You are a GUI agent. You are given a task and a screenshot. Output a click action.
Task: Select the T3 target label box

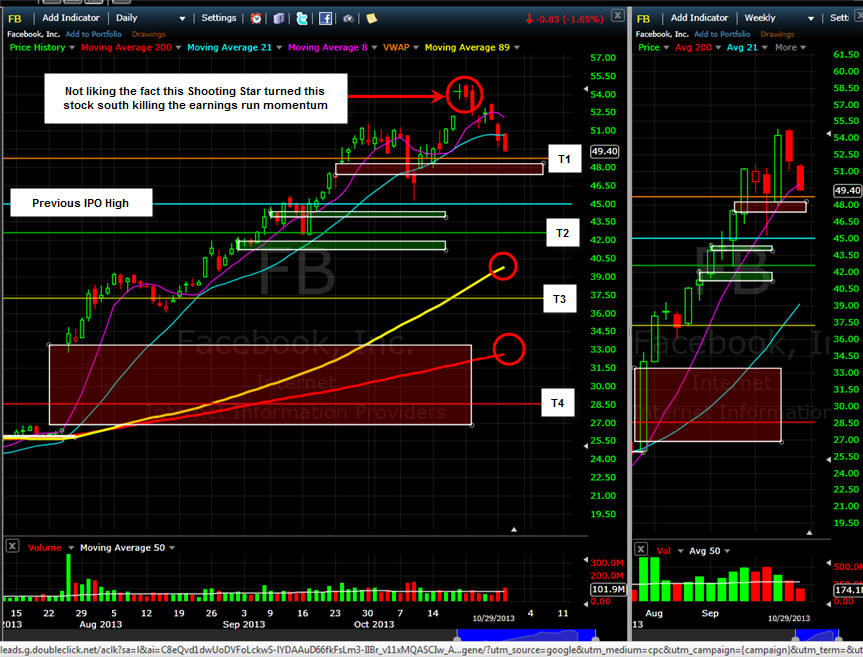[560, 299]
